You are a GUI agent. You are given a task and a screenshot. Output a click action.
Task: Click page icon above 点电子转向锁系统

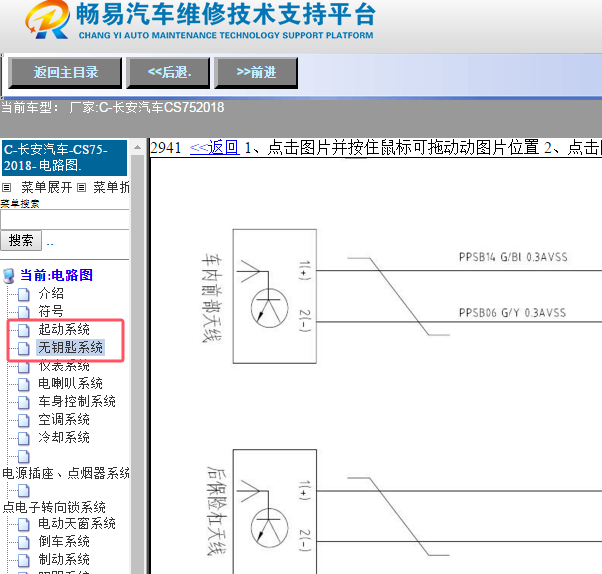click(23, 490)
